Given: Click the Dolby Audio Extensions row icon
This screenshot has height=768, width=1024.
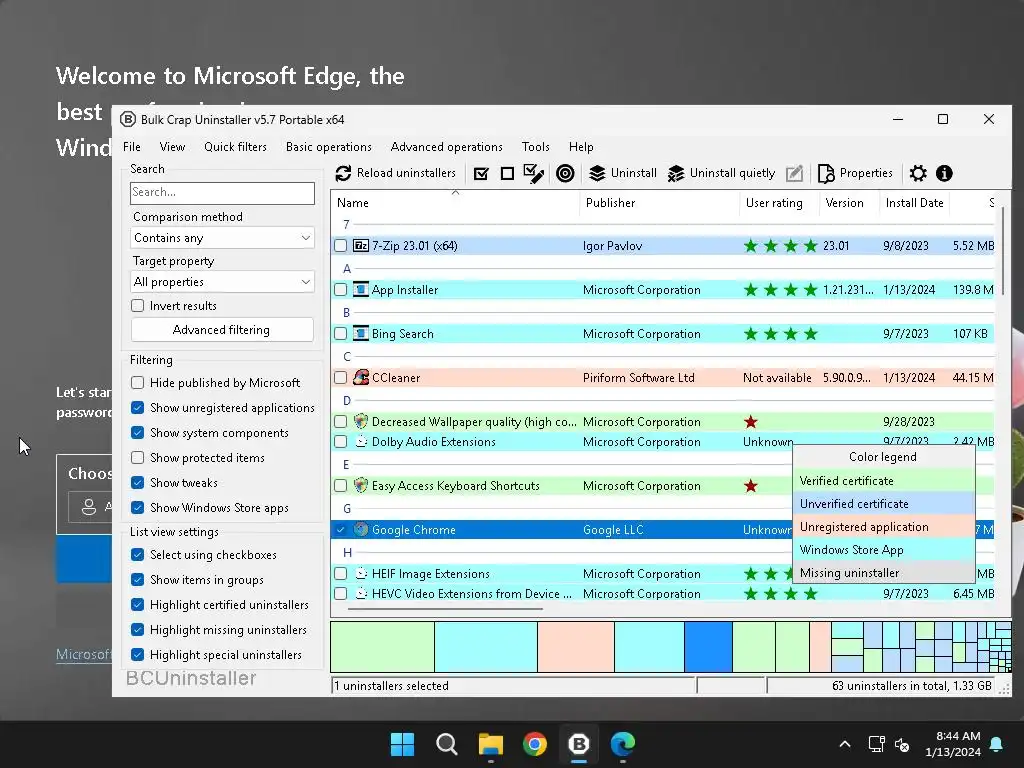Looking at the screenshot, I should (360, 441).
